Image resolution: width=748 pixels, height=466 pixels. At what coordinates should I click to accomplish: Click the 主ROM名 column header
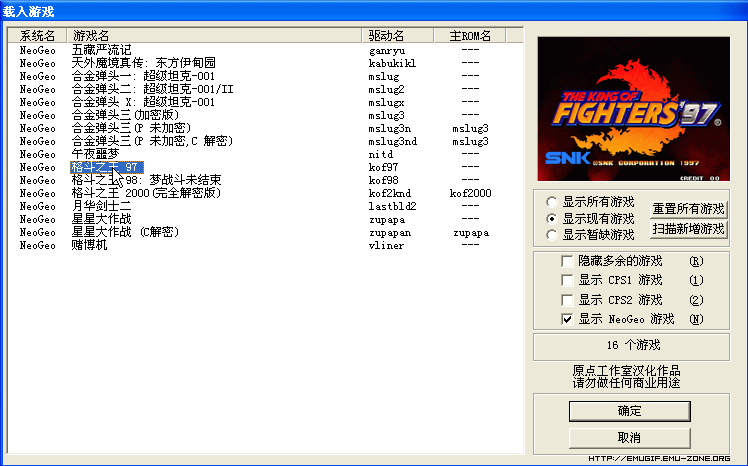pyautogui.click(x=470, y=35)
